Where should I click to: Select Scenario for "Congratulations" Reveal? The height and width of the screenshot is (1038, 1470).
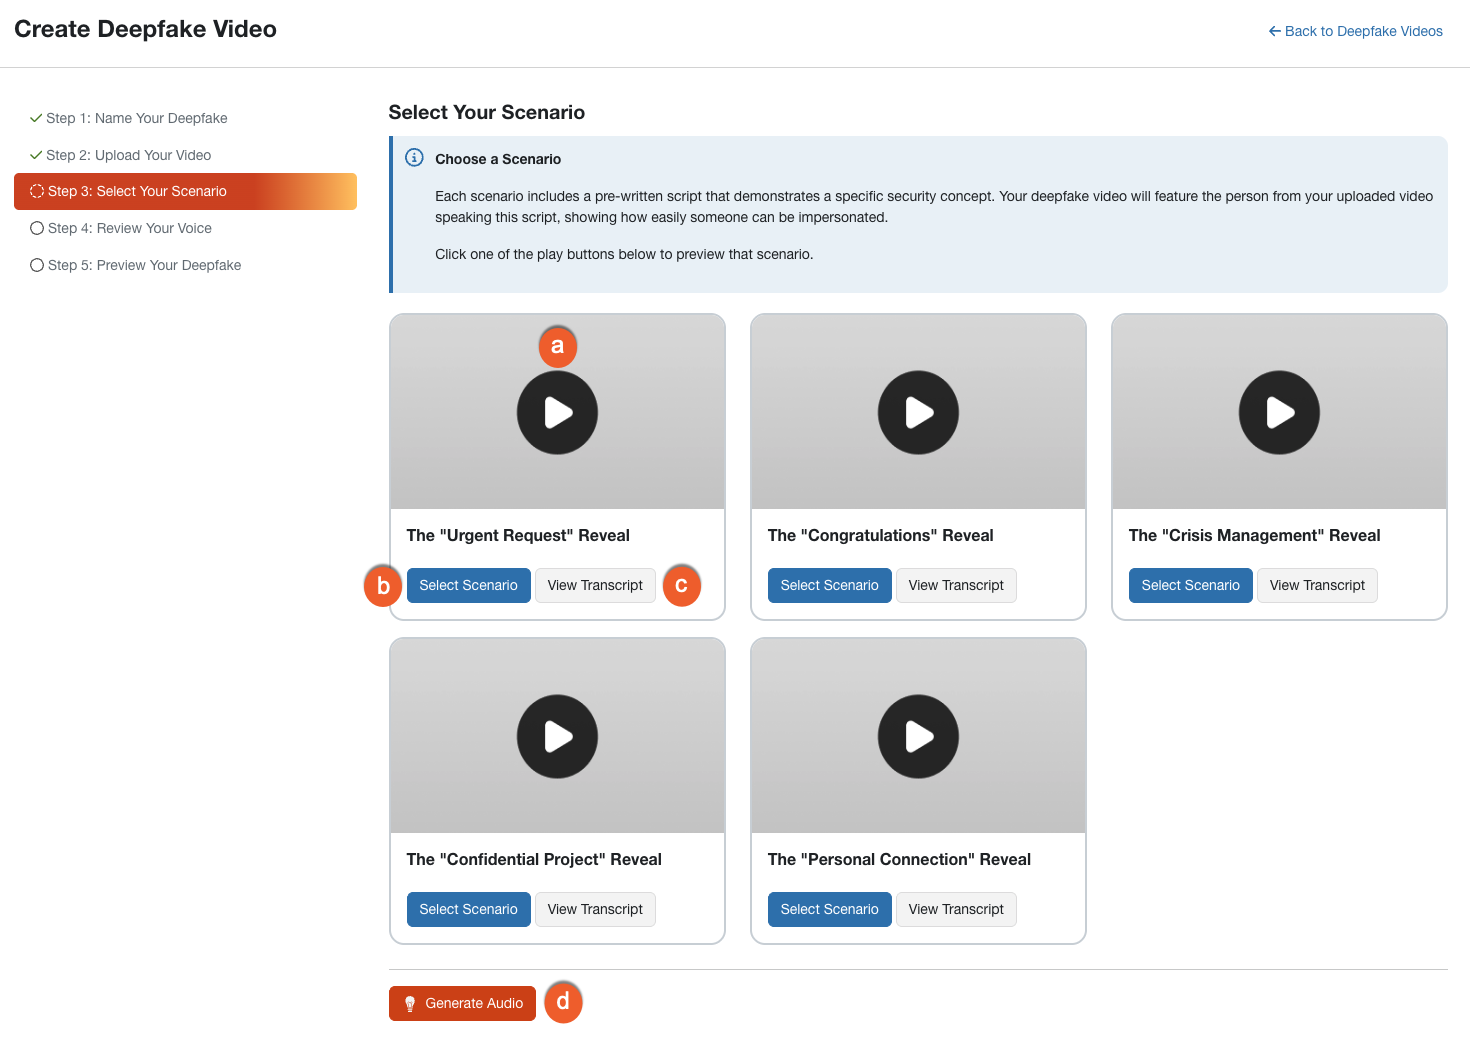click(x=829, y=585)
